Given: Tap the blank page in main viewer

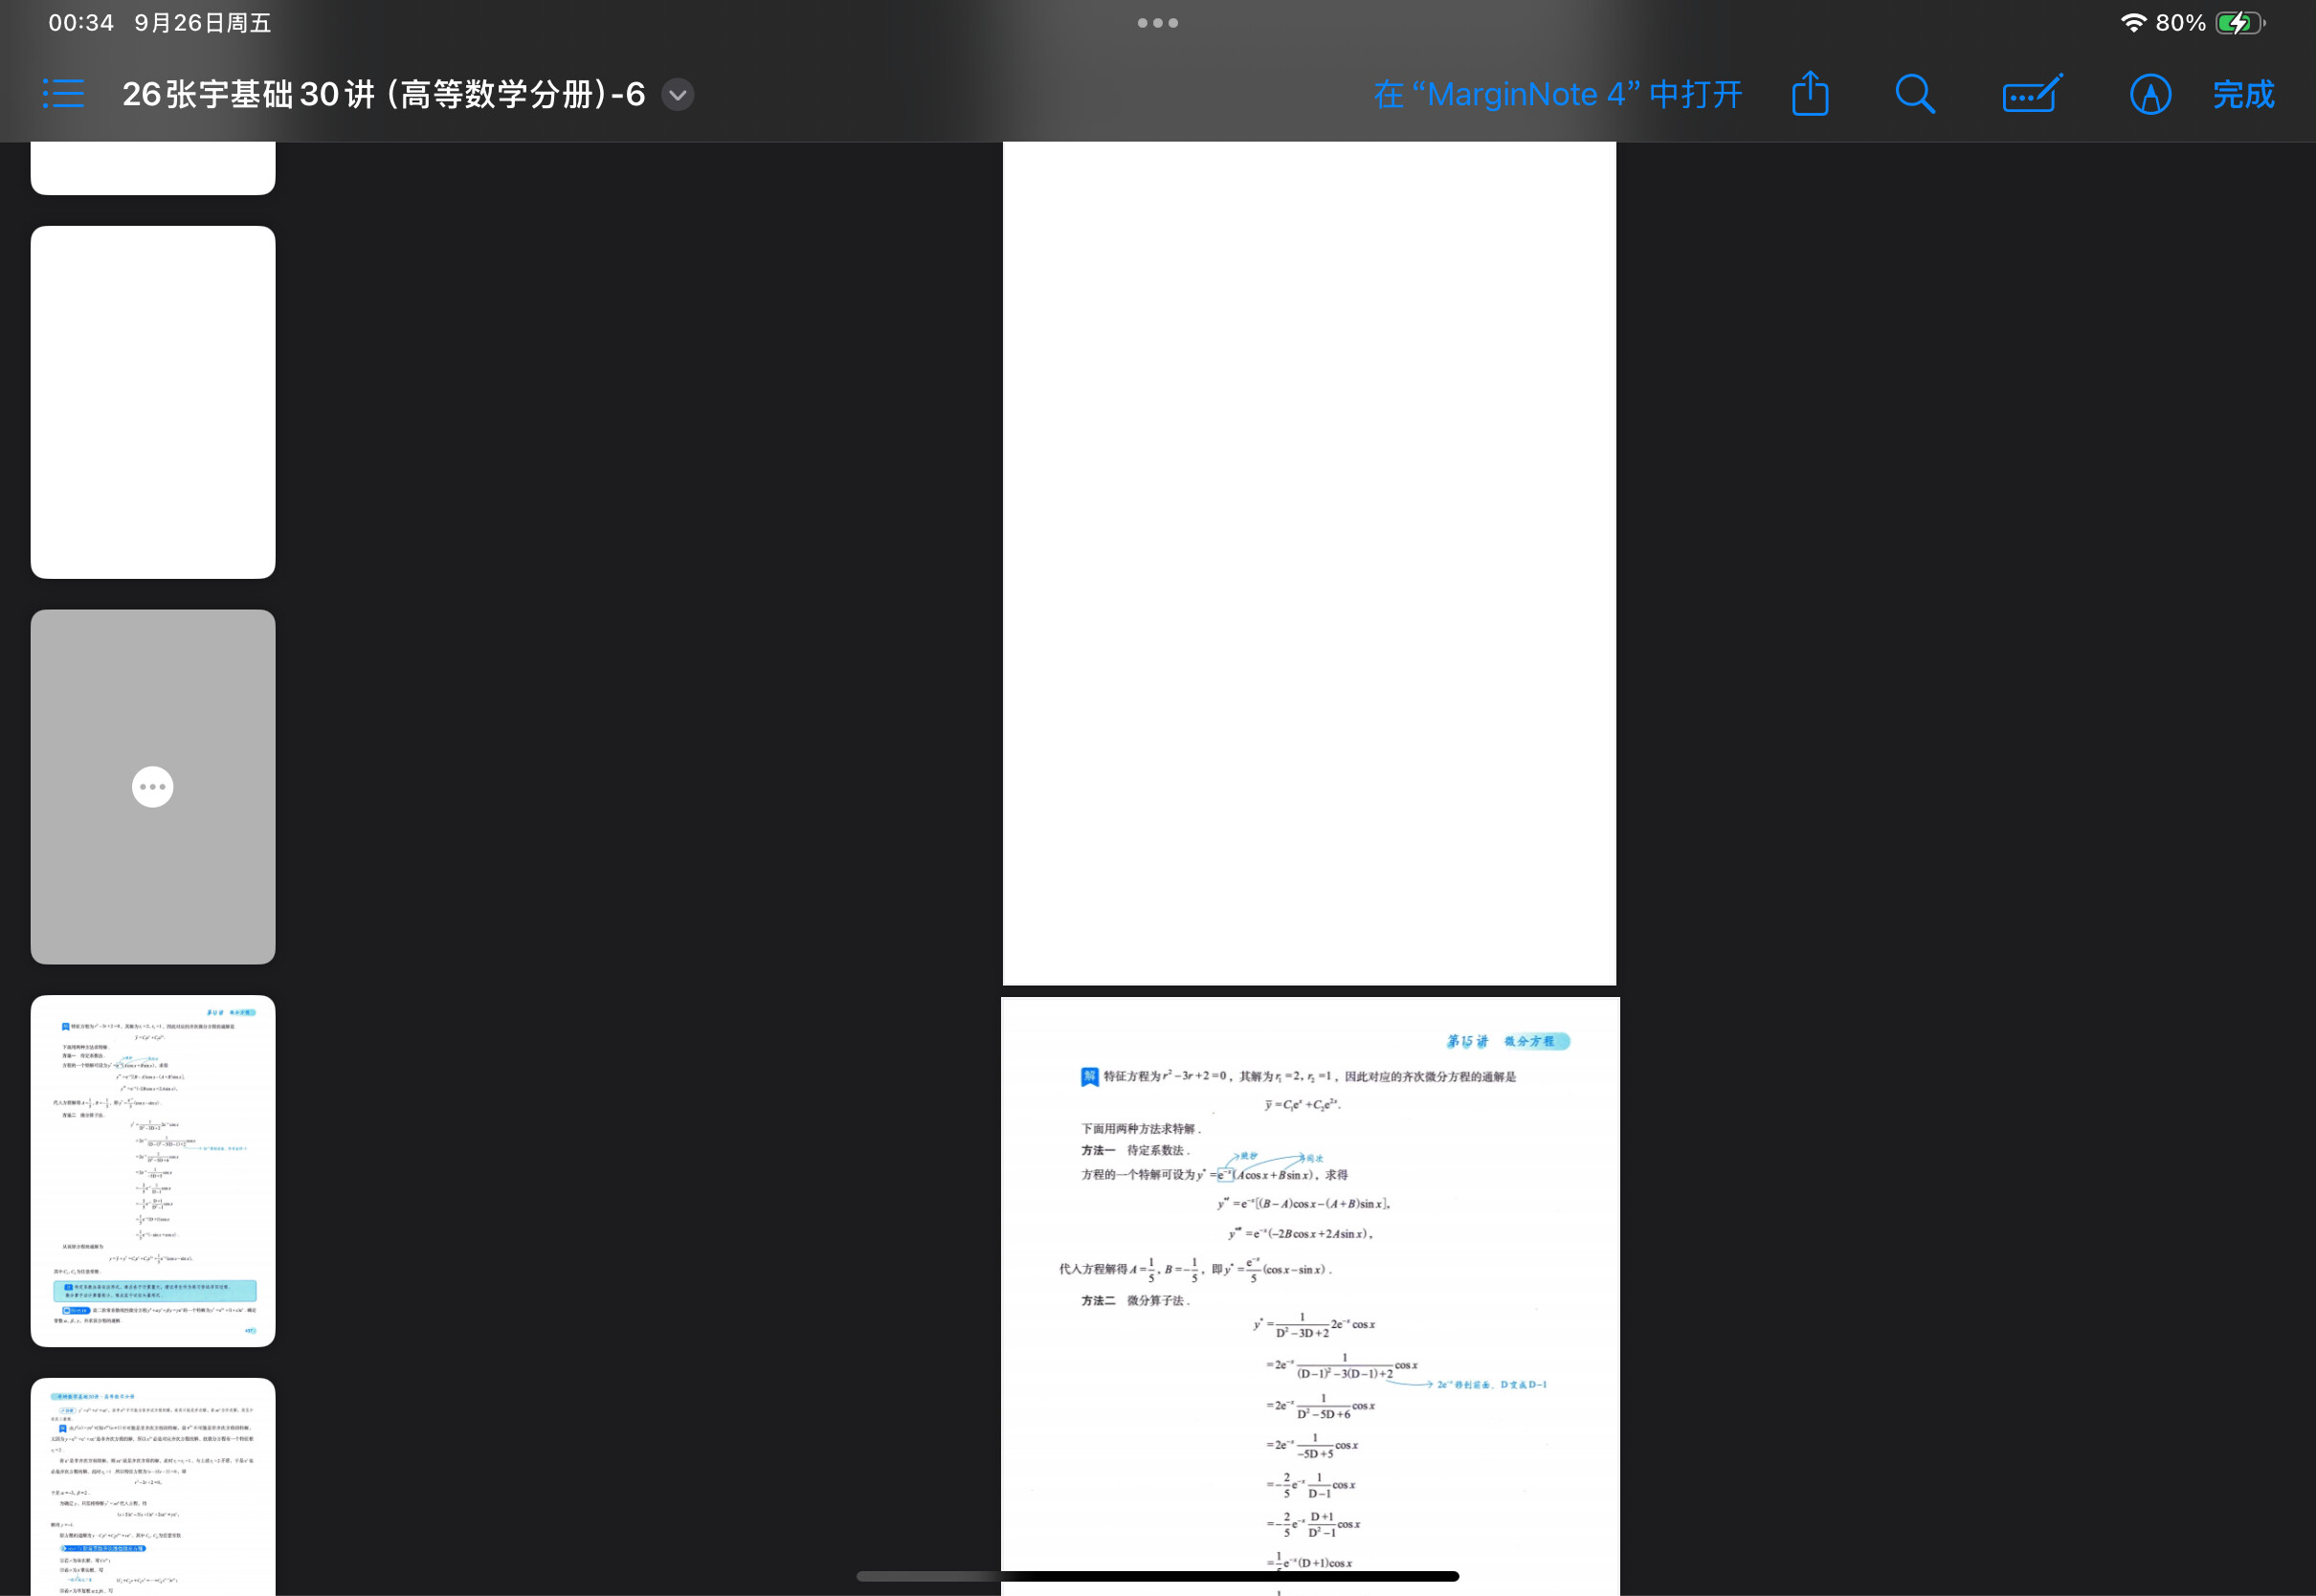Looking at the screenshot, I should click(1309, 563).
